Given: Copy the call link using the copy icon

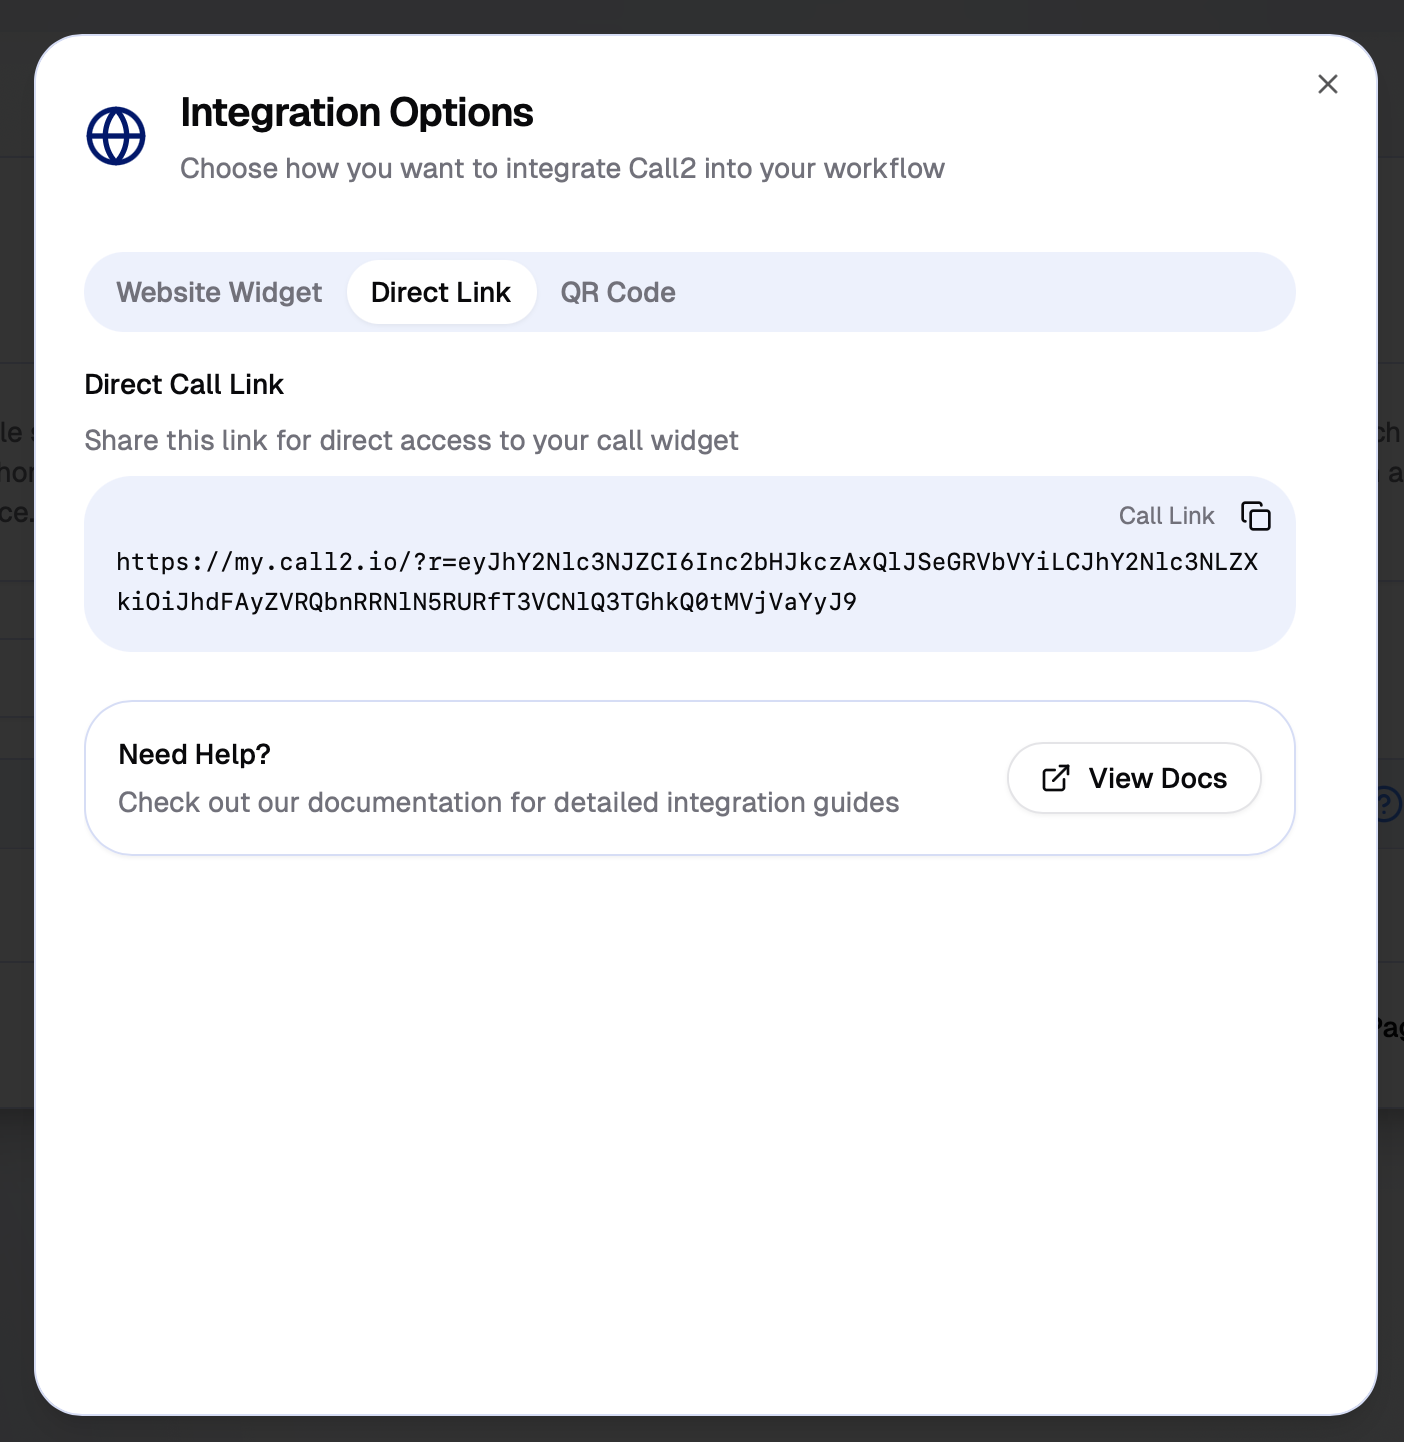Looking at the screenshot, I should click(x=1255, y=516).
